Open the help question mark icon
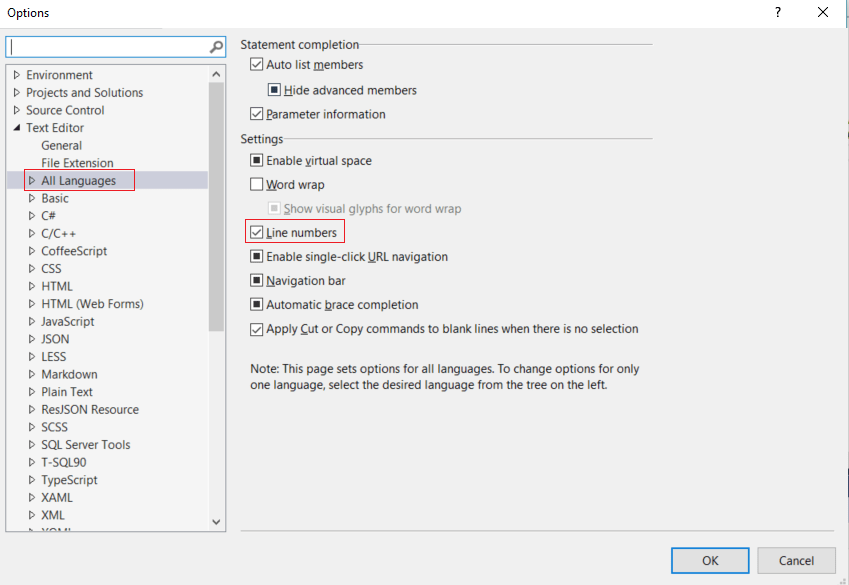 click(x=778, y=12)
